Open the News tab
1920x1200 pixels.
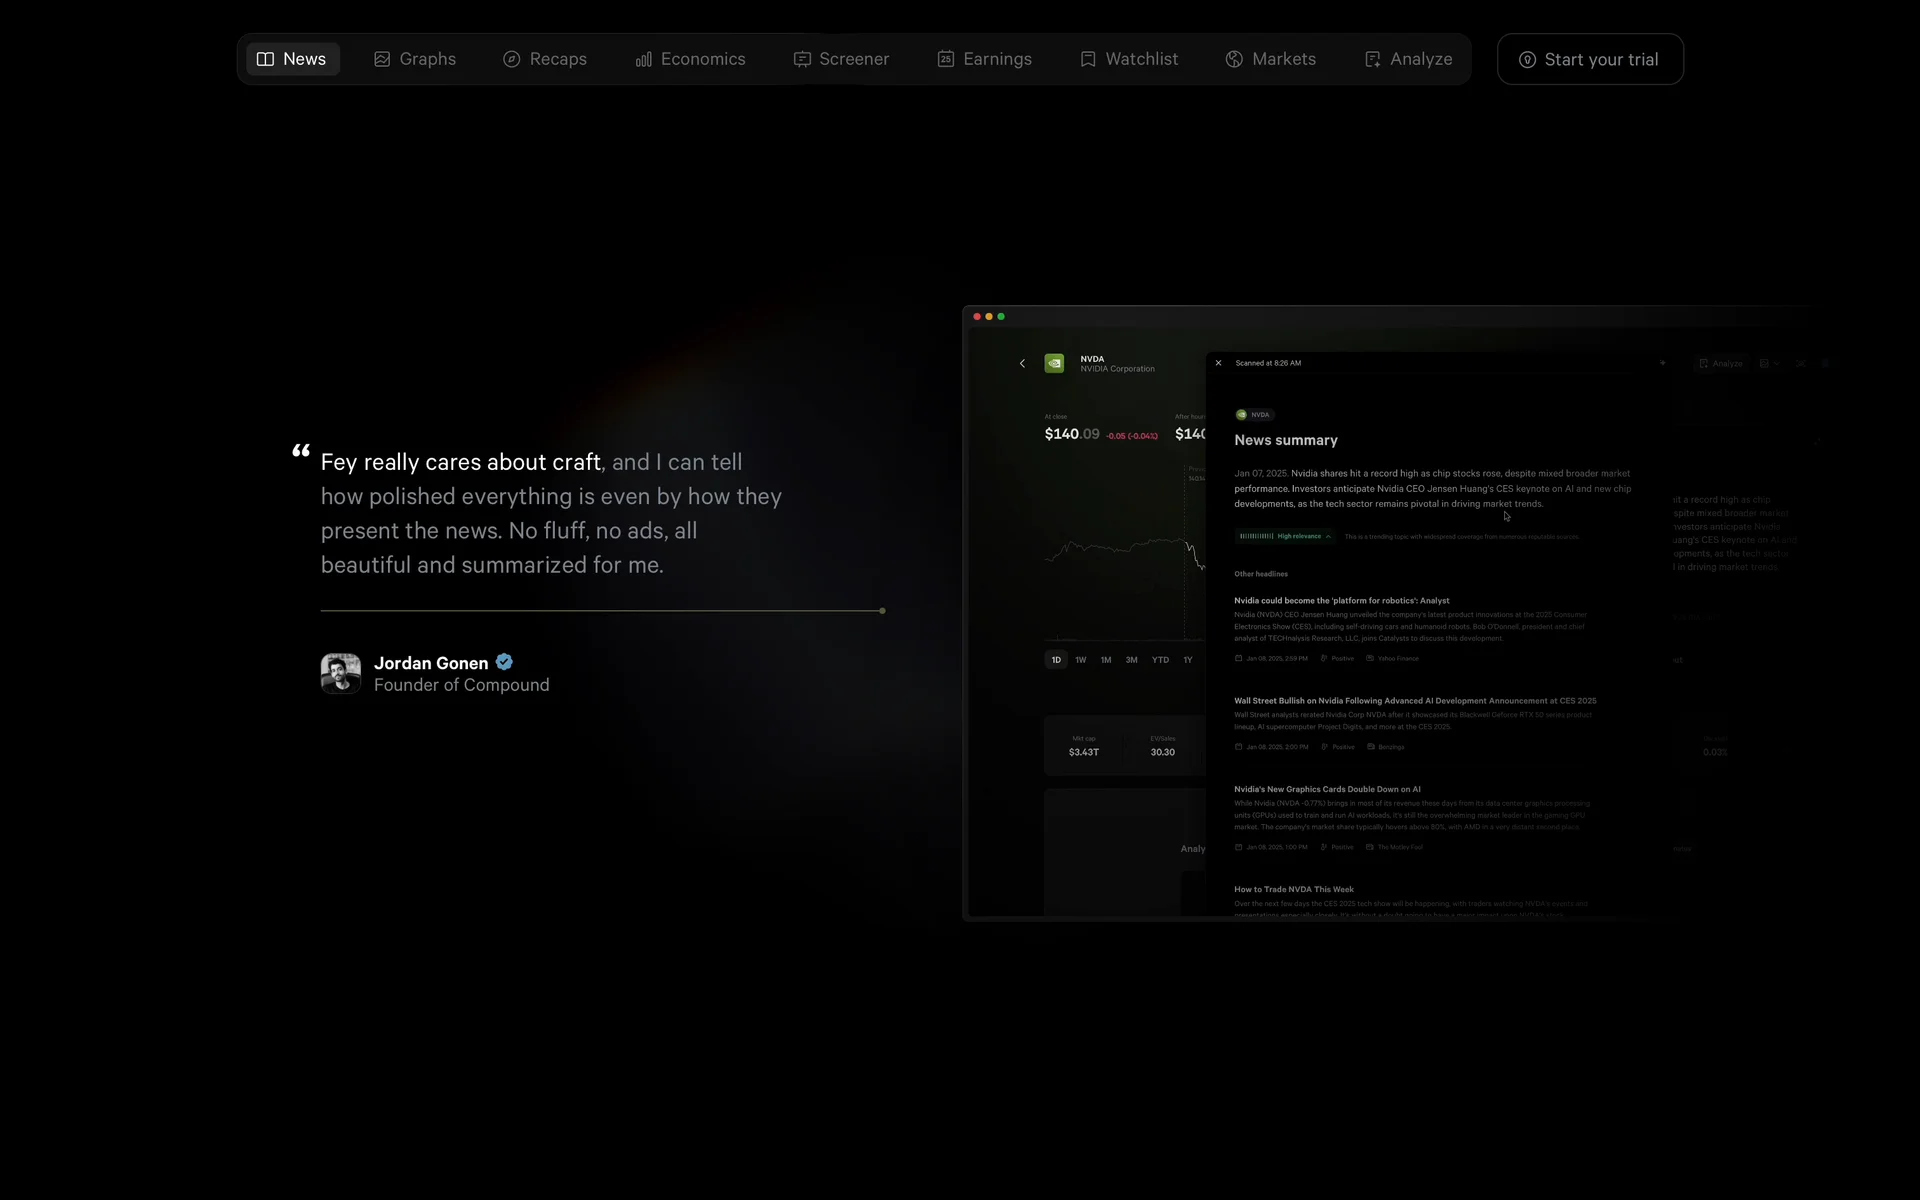click(x=292, y=59)
